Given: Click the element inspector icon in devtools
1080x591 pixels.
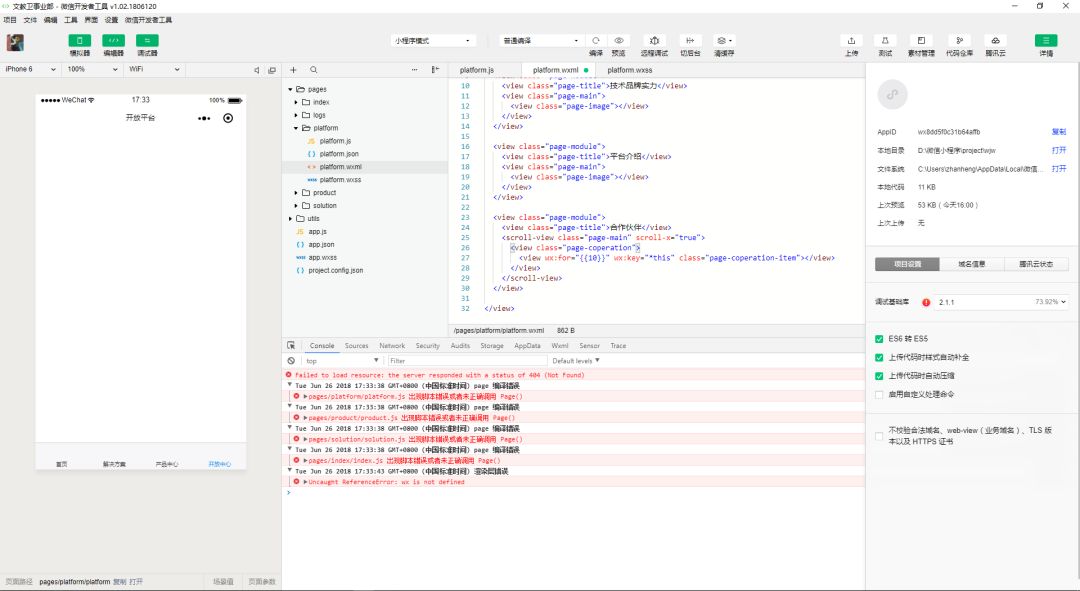Looking at the screenshot, I should [291, 345].
